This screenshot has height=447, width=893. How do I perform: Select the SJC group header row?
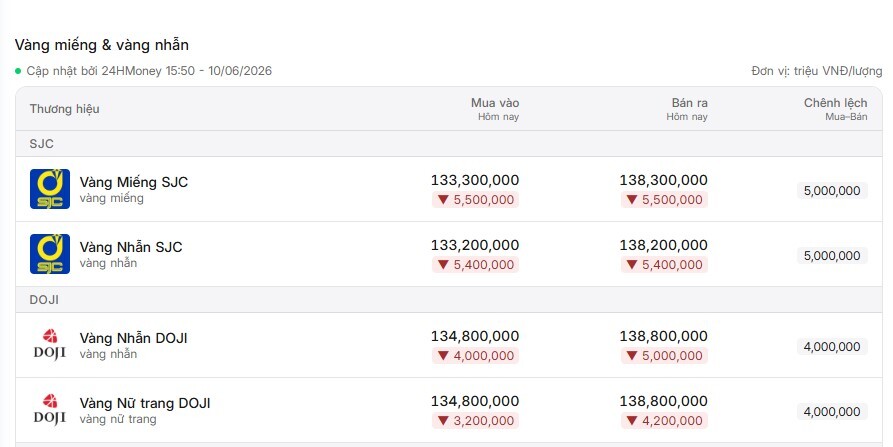click(449, 143)
